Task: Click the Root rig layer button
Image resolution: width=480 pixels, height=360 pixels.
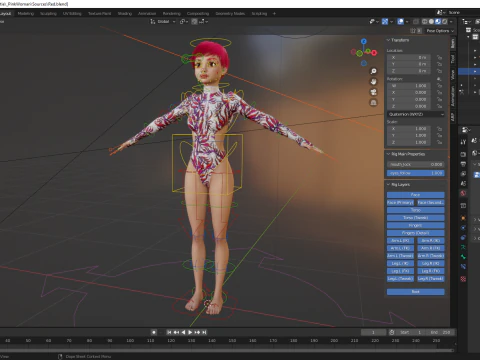Action: pyautogui.click(x=415, y=292)
